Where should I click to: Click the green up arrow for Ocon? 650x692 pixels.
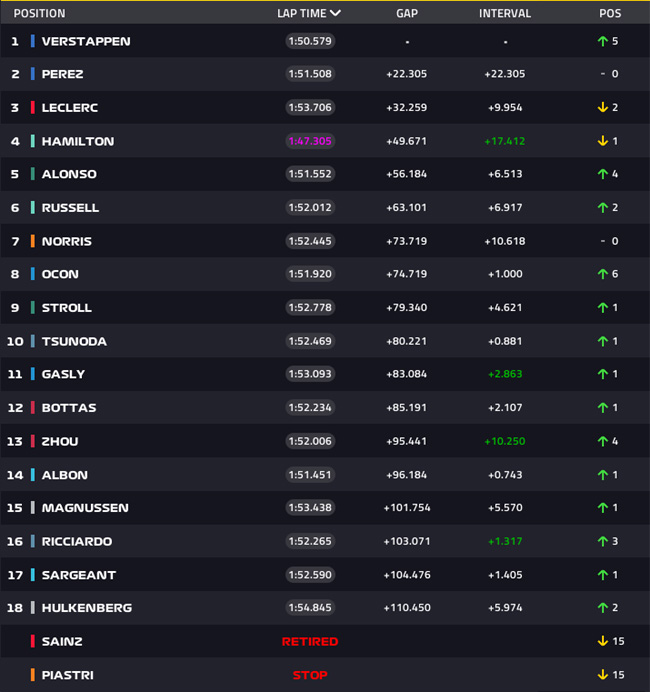[x=602, y=274]
